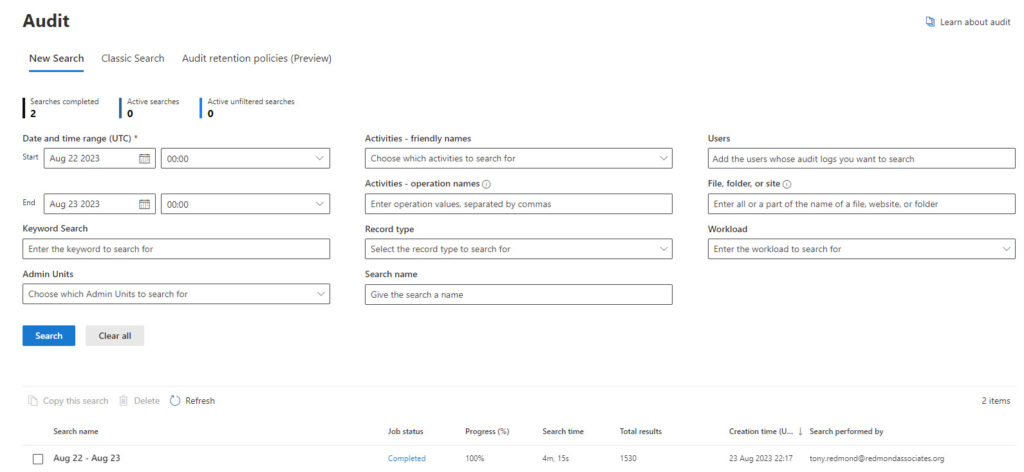
Task: Open the End date calendar picker icon
Action: coord(144,204)
